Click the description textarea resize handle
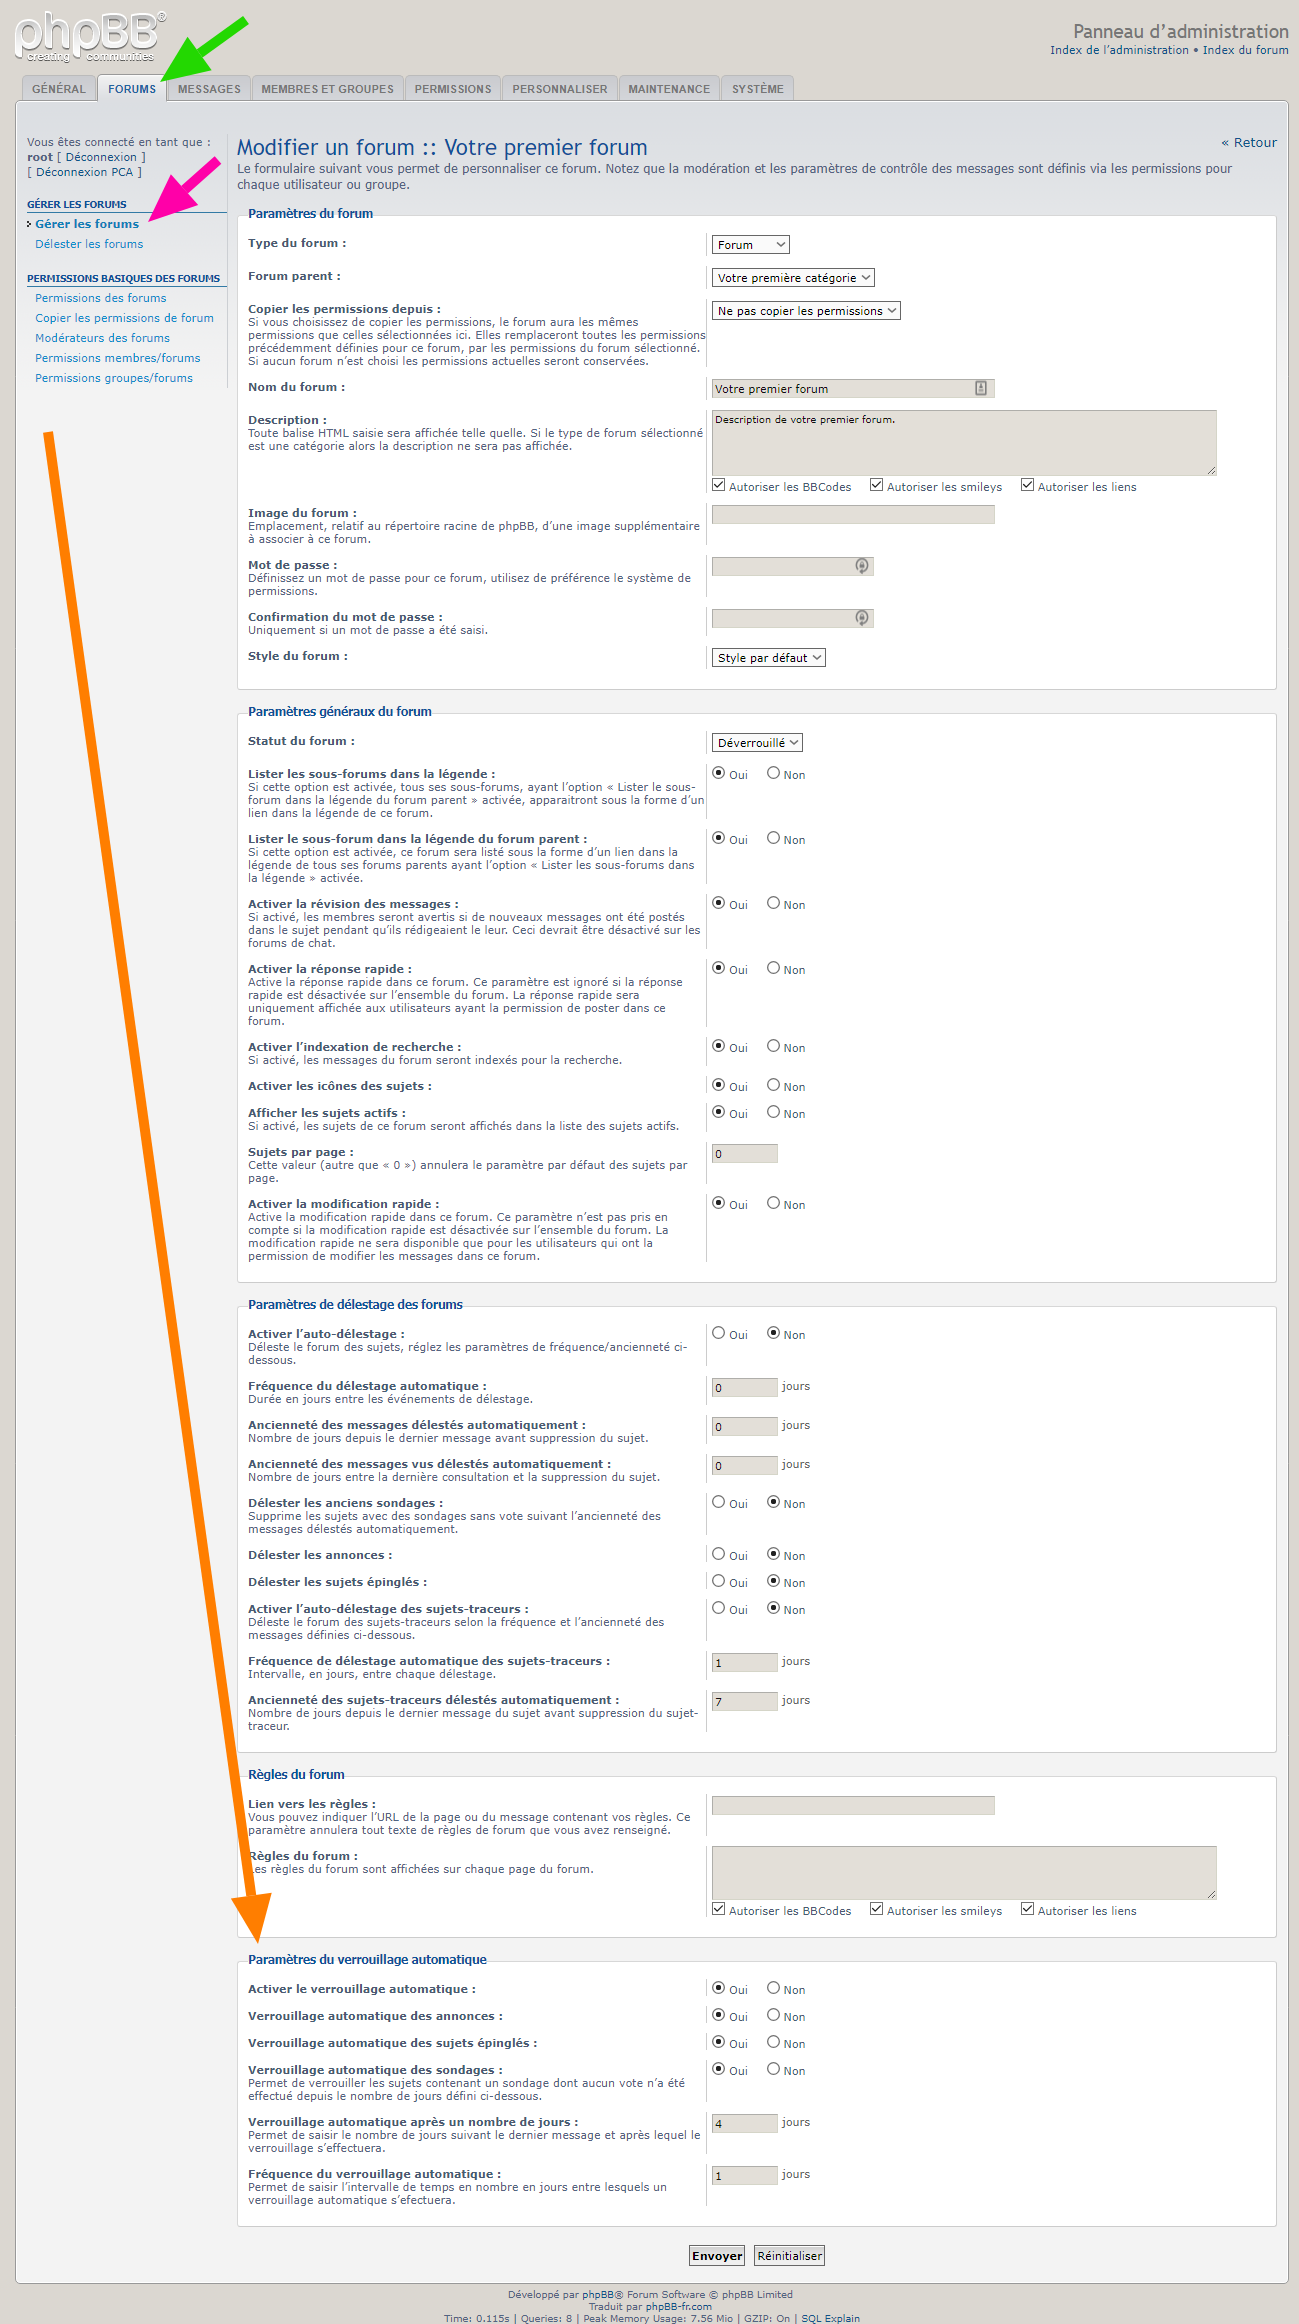Screen dimensions: 1299x2324 (x=1211, y=470)
